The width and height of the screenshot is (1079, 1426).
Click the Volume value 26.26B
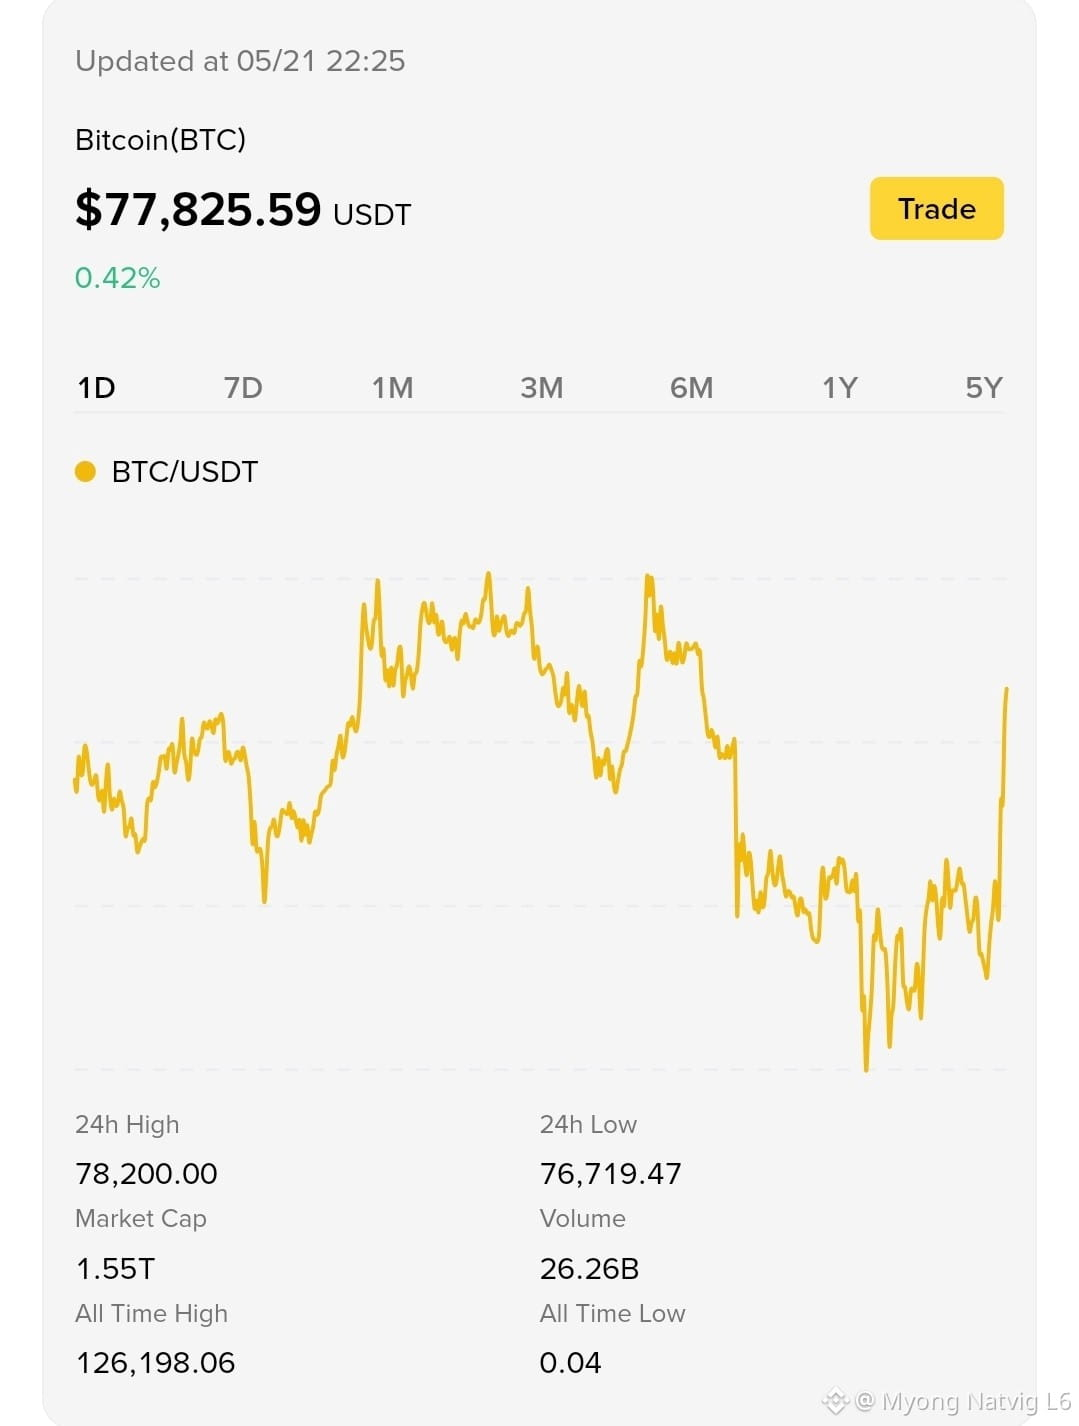point(589,1268)
